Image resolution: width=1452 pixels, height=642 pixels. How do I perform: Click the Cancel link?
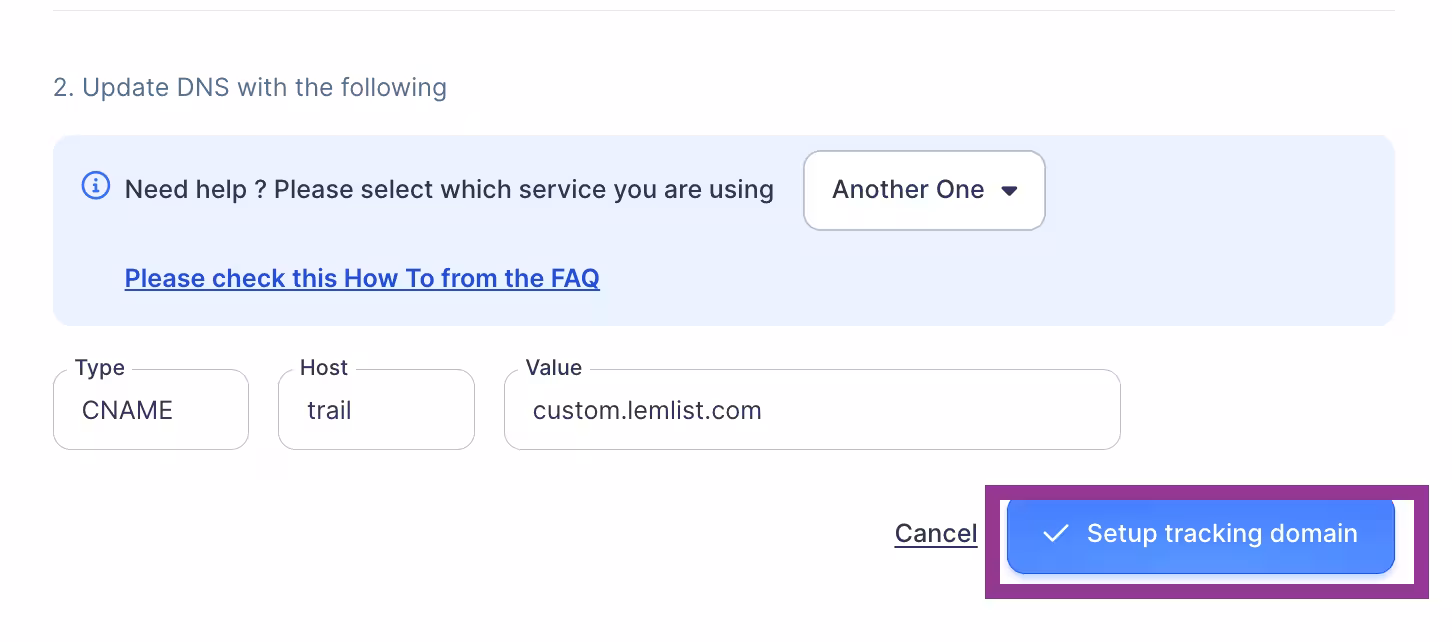coord(935,534)
